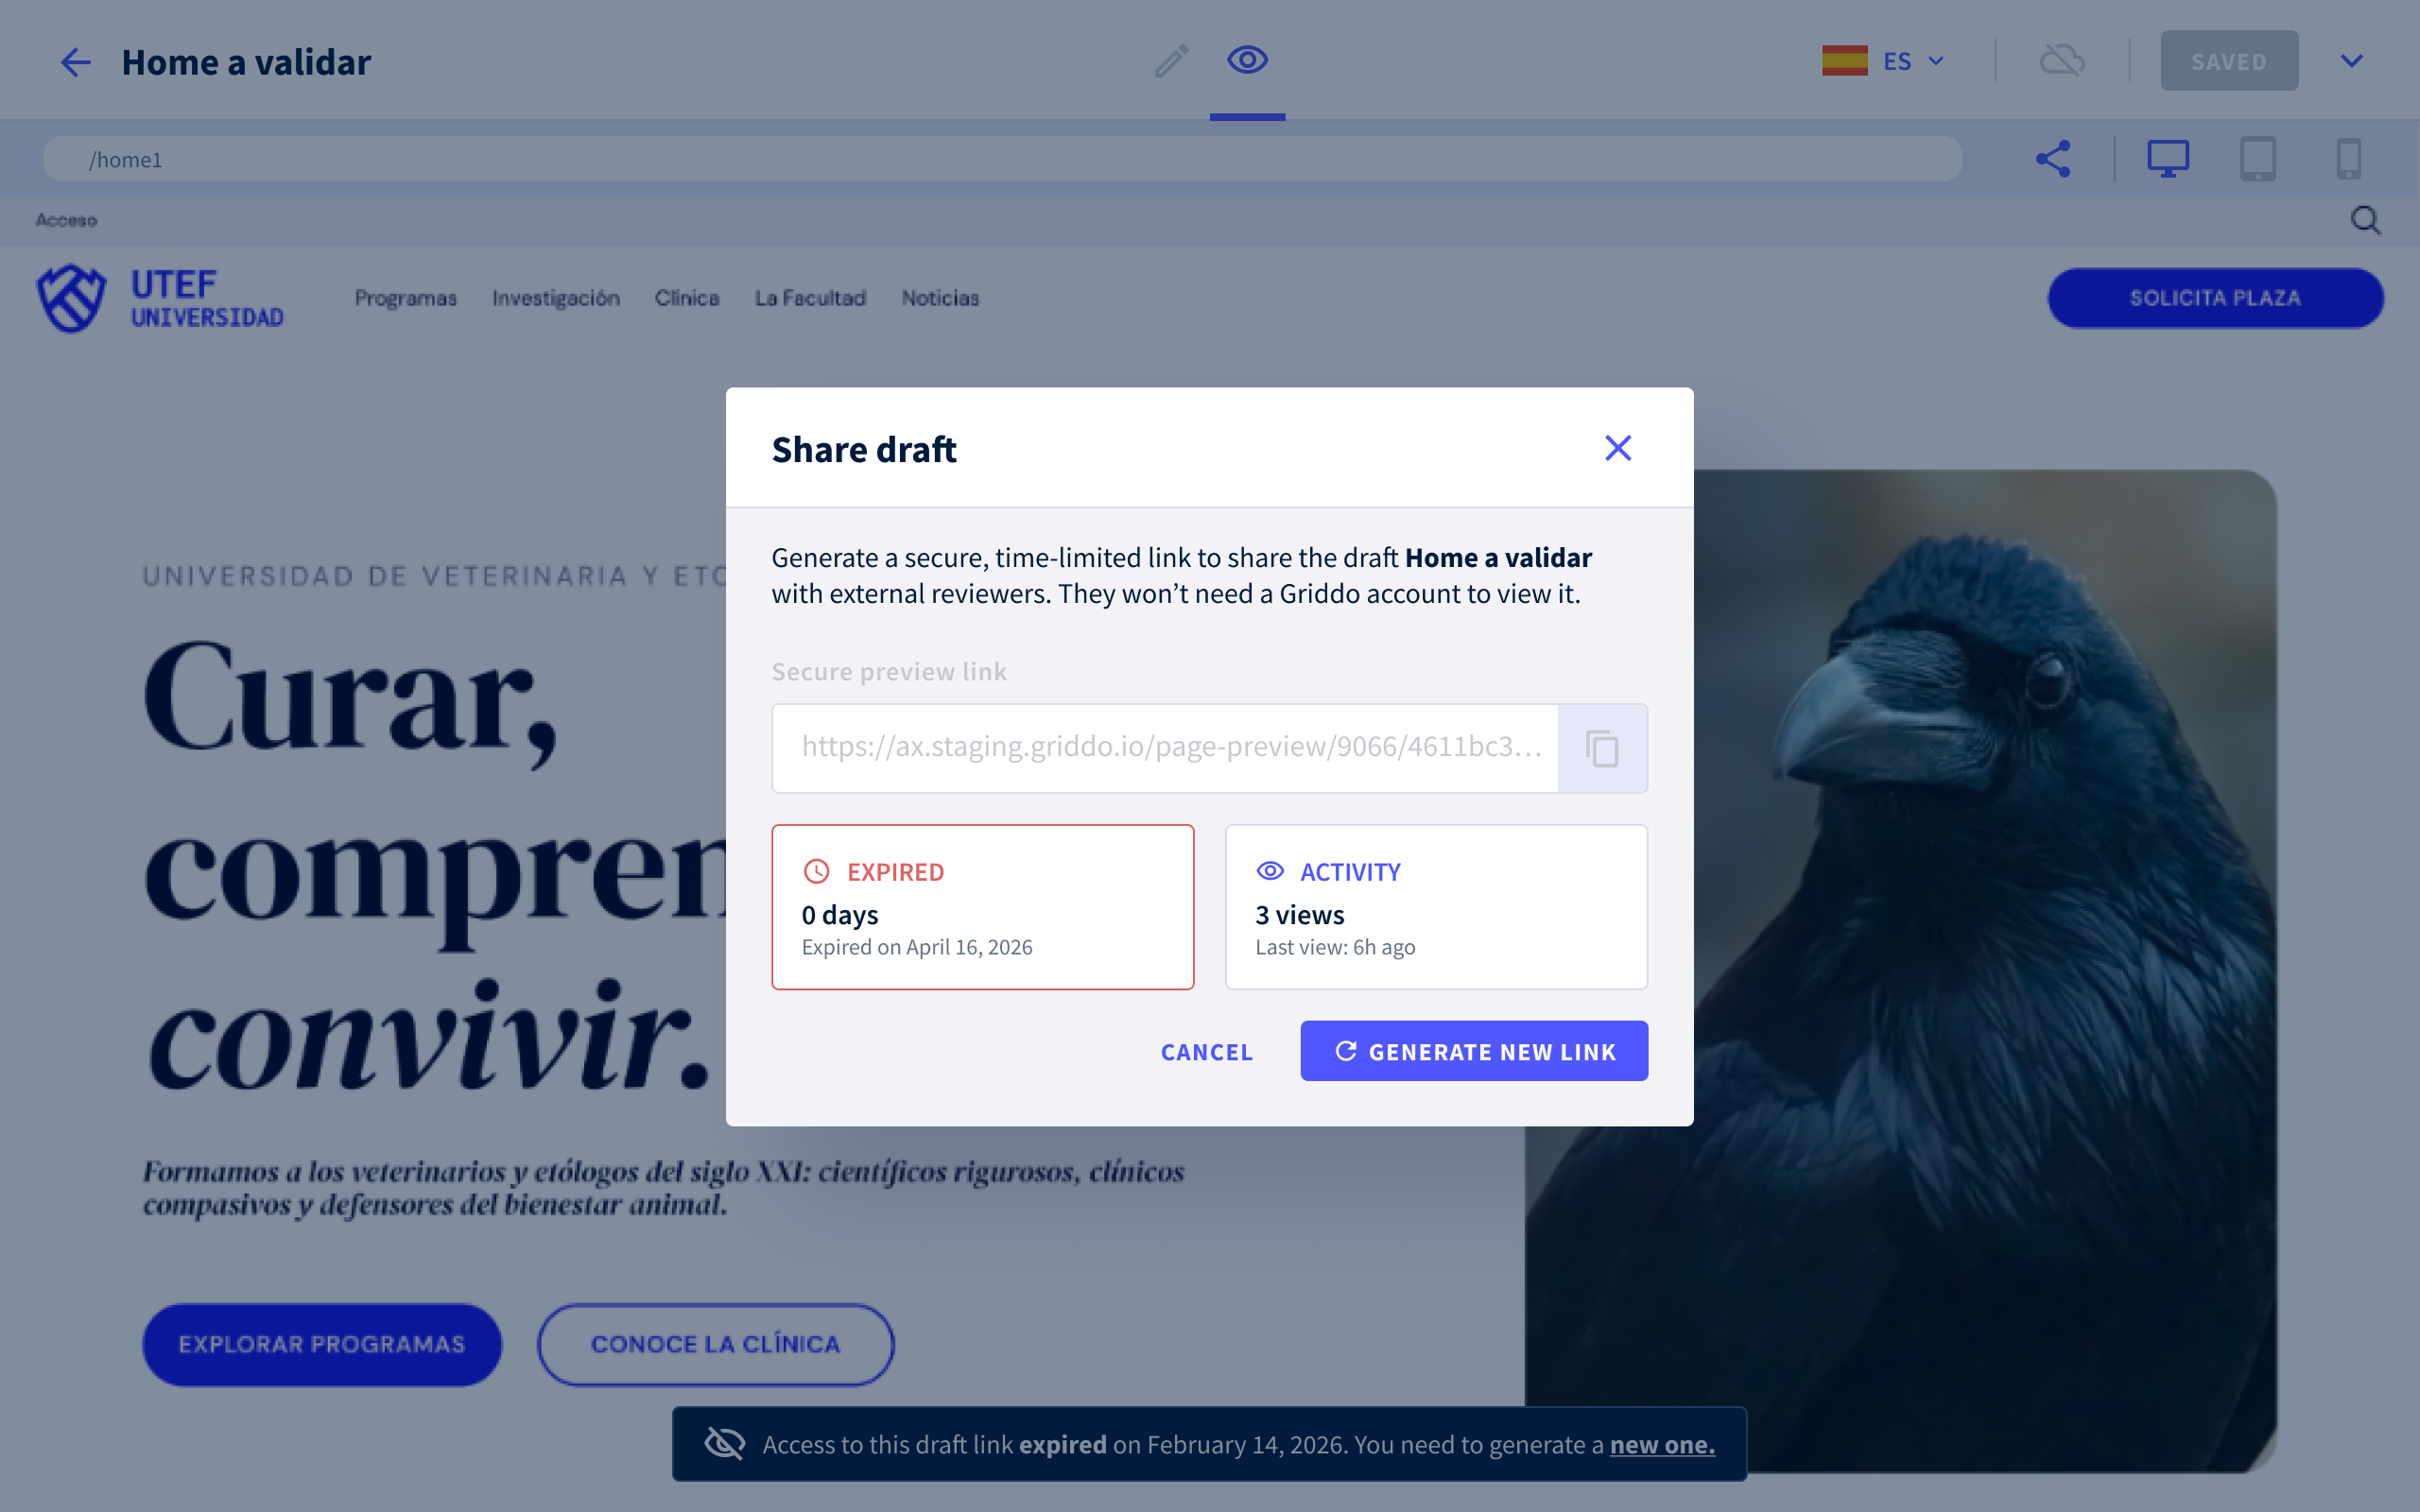
Task: Click the '3 views' activity text
Action: click(1300, 915)
